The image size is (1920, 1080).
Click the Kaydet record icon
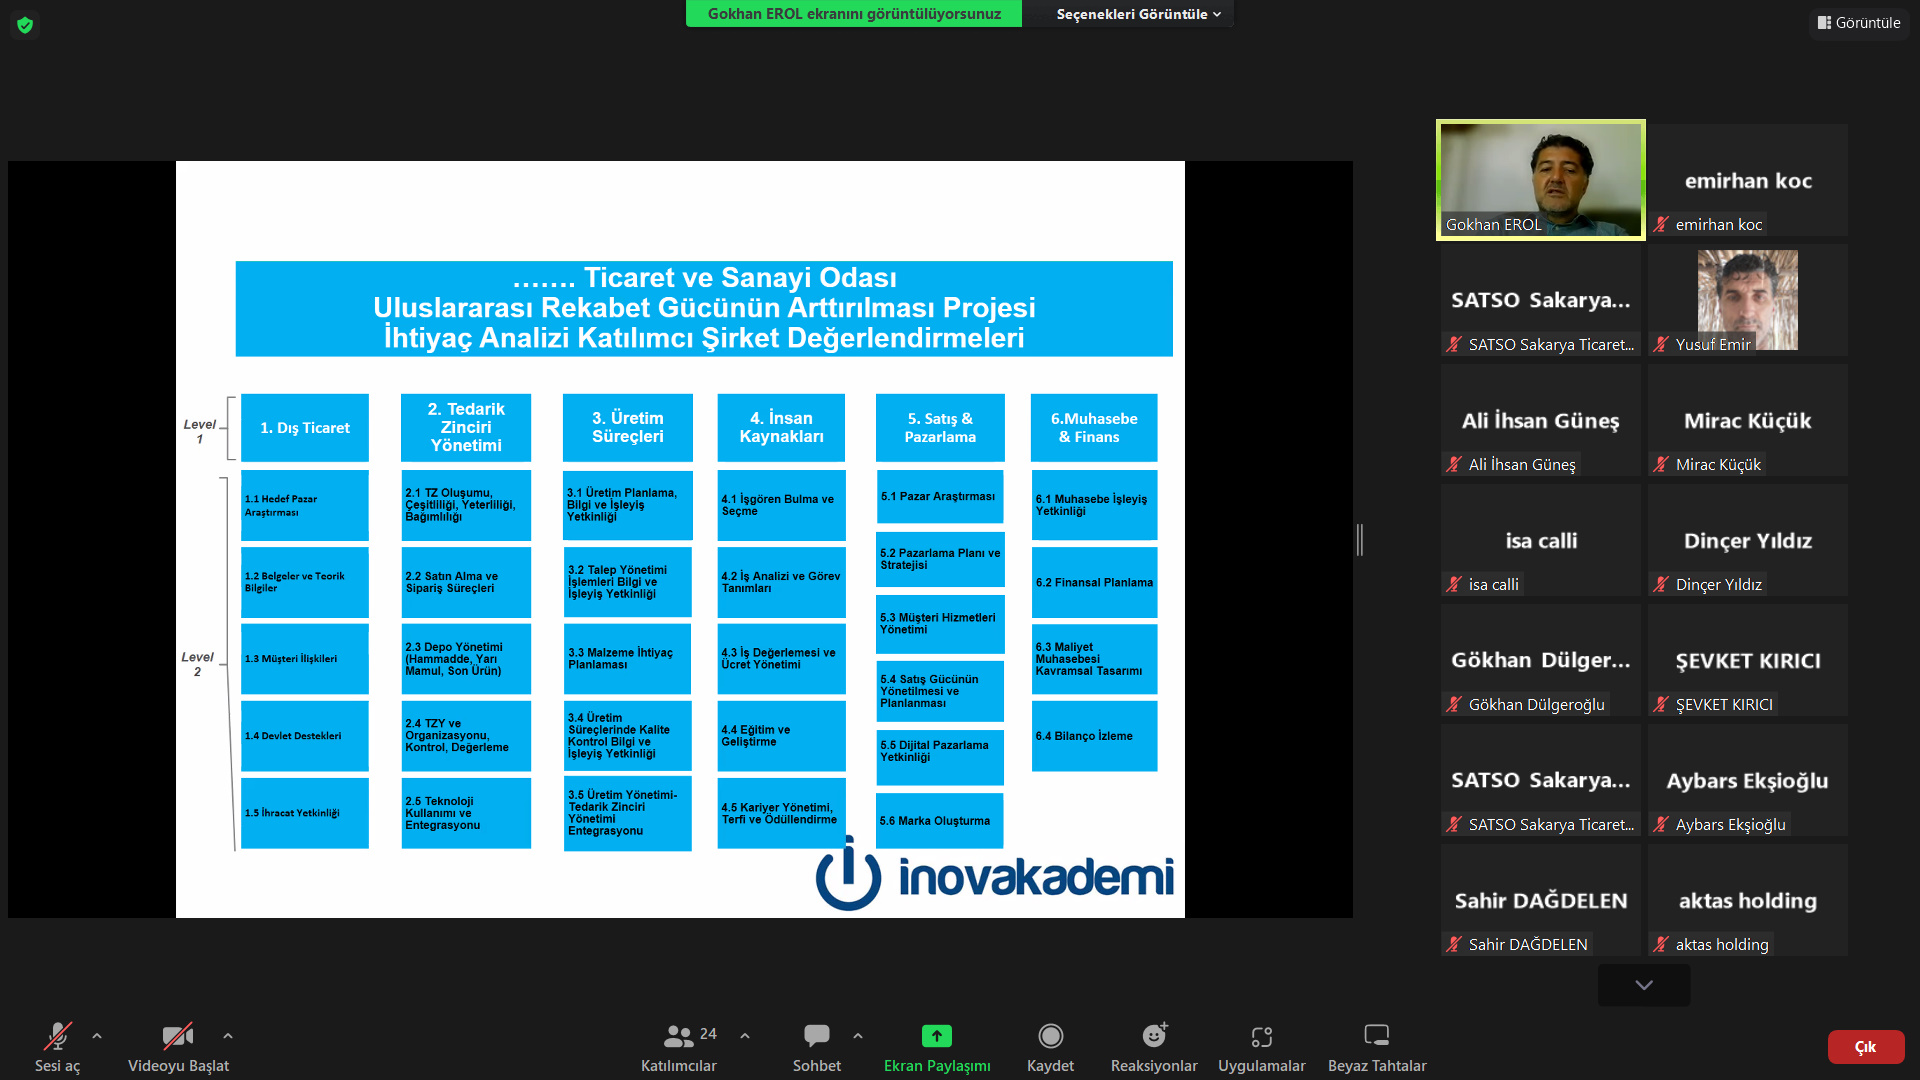(1050, 1036)
